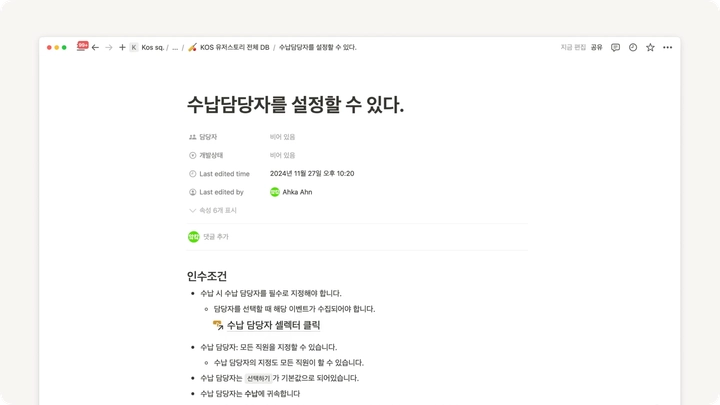Open the more options ellipsis menu
720x405 pixels.
pyautogui.click(x=668, y=47)
